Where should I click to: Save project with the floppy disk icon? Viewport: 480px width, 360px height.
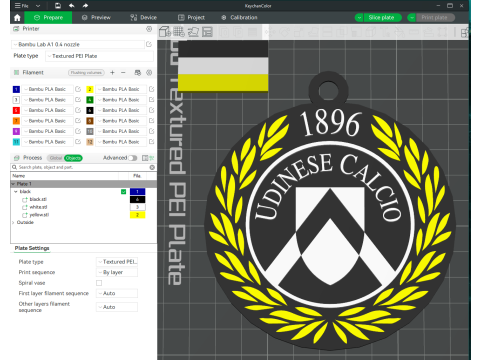pos(58,6)
